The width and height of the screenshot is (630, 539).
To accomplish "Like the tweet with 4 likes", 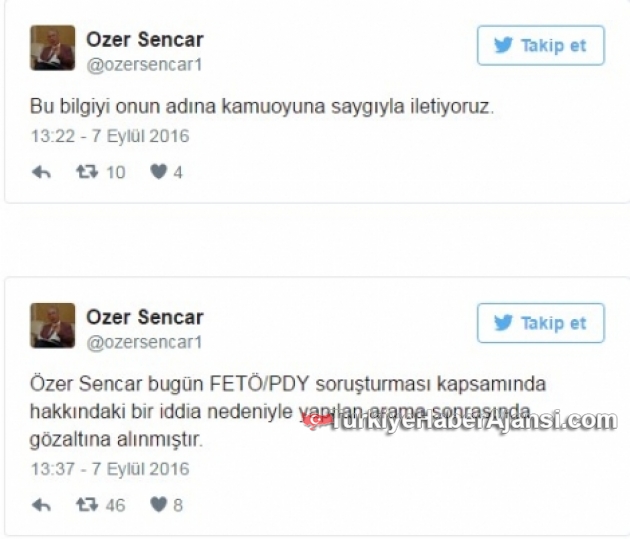I will click(x=158, y=172).
